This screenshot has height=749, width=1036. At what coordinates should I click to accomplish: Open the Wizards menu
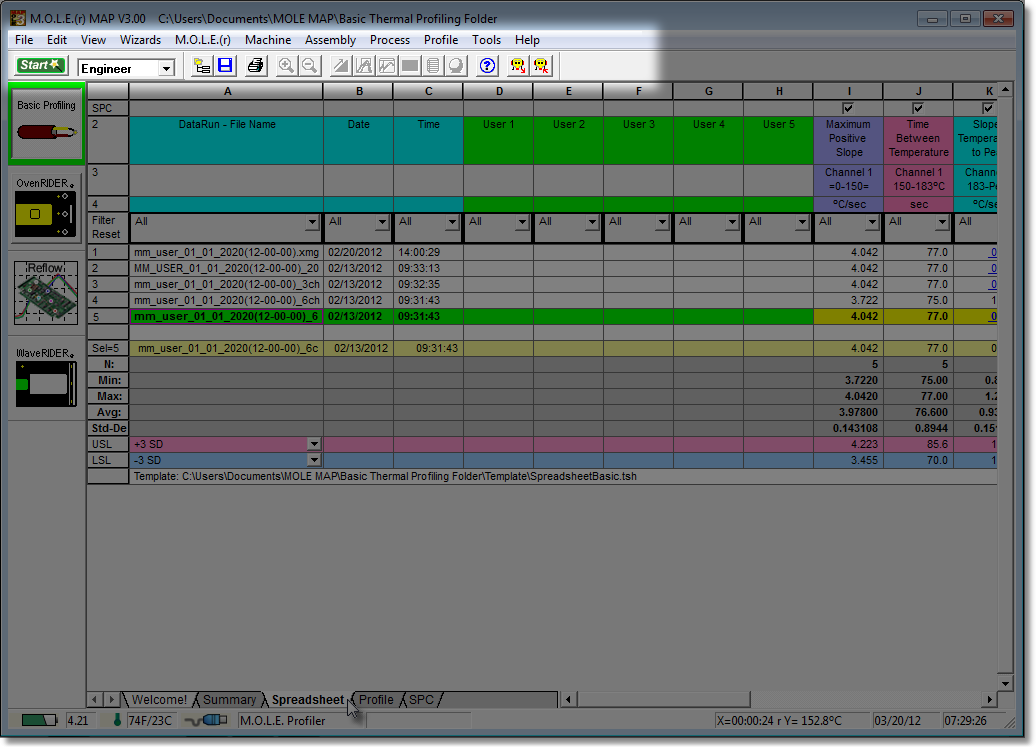click(x=140, y=40)
